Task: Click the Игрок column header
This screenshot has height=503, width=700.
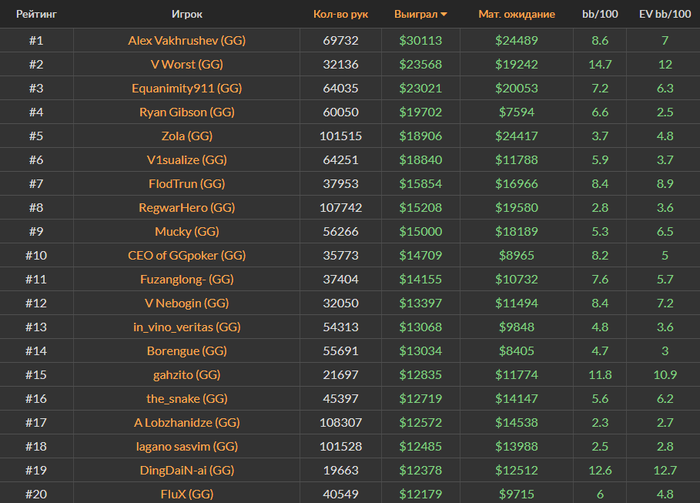Action: (187, 14)
